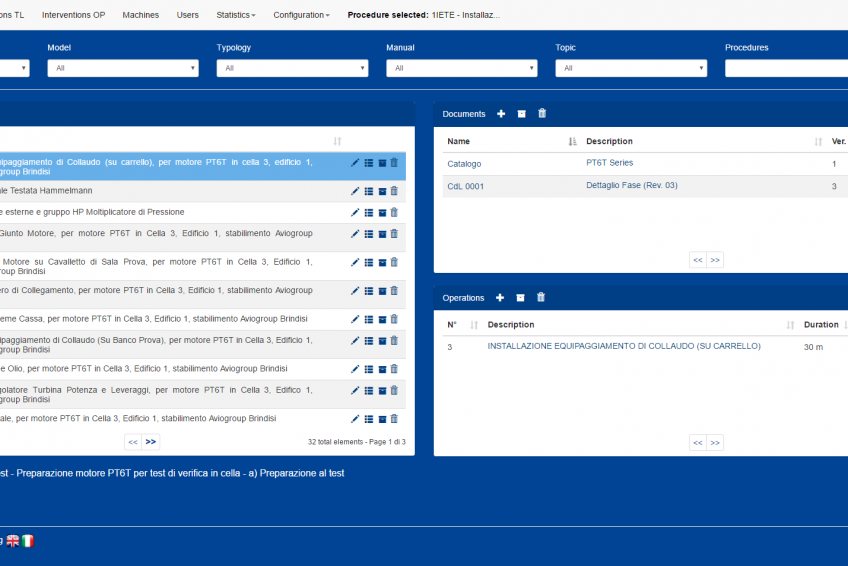
Task: Open list icon for Moltiplicatore di Pressione row
Action: 368,212
